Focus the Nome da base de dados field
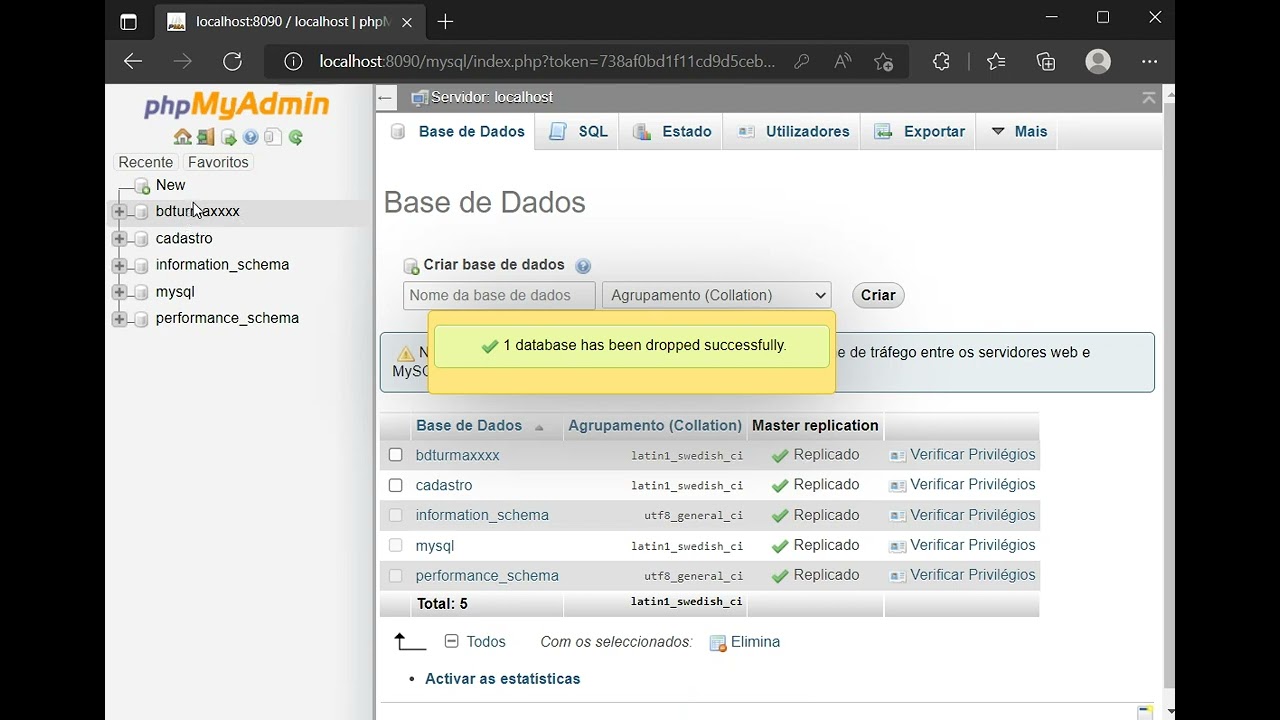This screenshot has width=1280, height=720. [x=499, y=295]
